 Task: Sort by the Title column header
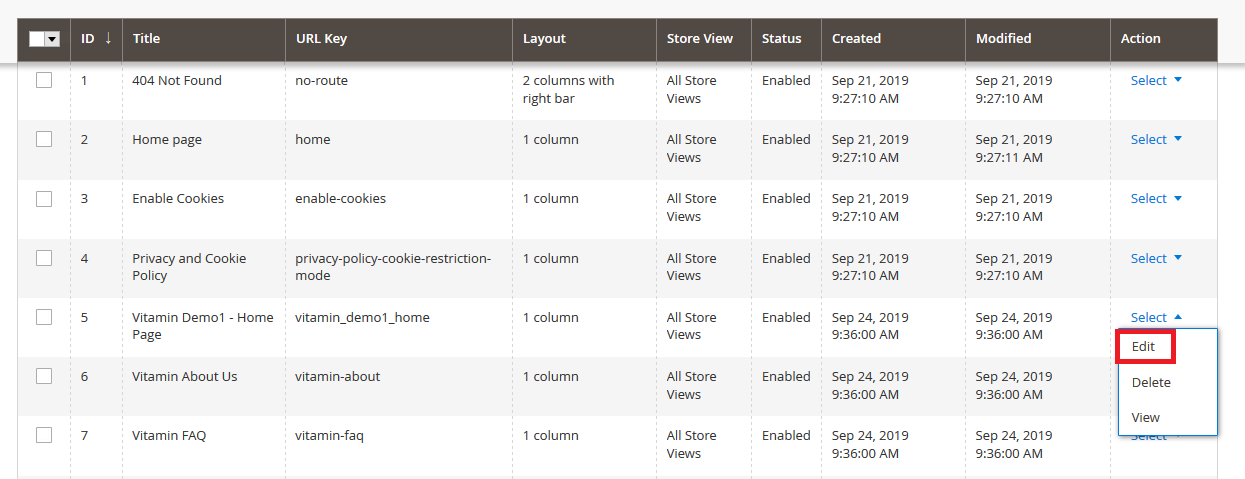click(146, 39)
